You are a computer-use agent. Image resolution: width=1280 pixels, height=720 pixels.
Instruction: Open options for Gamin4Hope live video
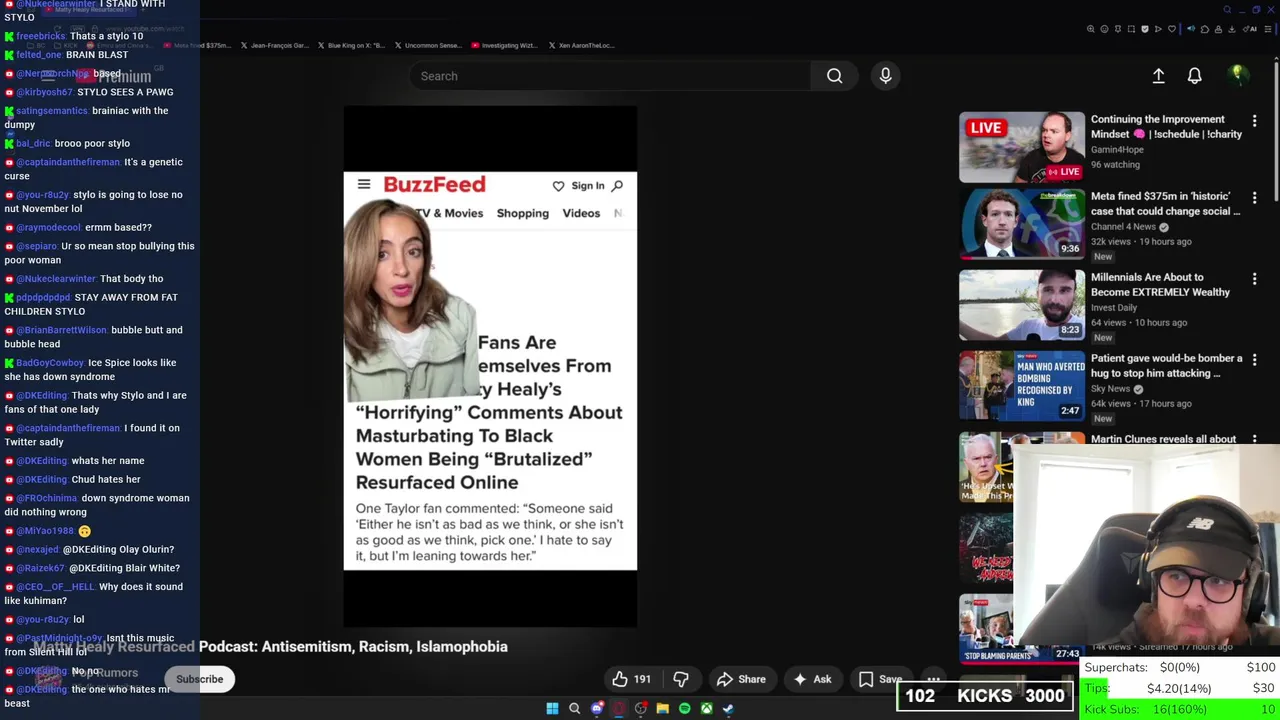pos(1254,121)
